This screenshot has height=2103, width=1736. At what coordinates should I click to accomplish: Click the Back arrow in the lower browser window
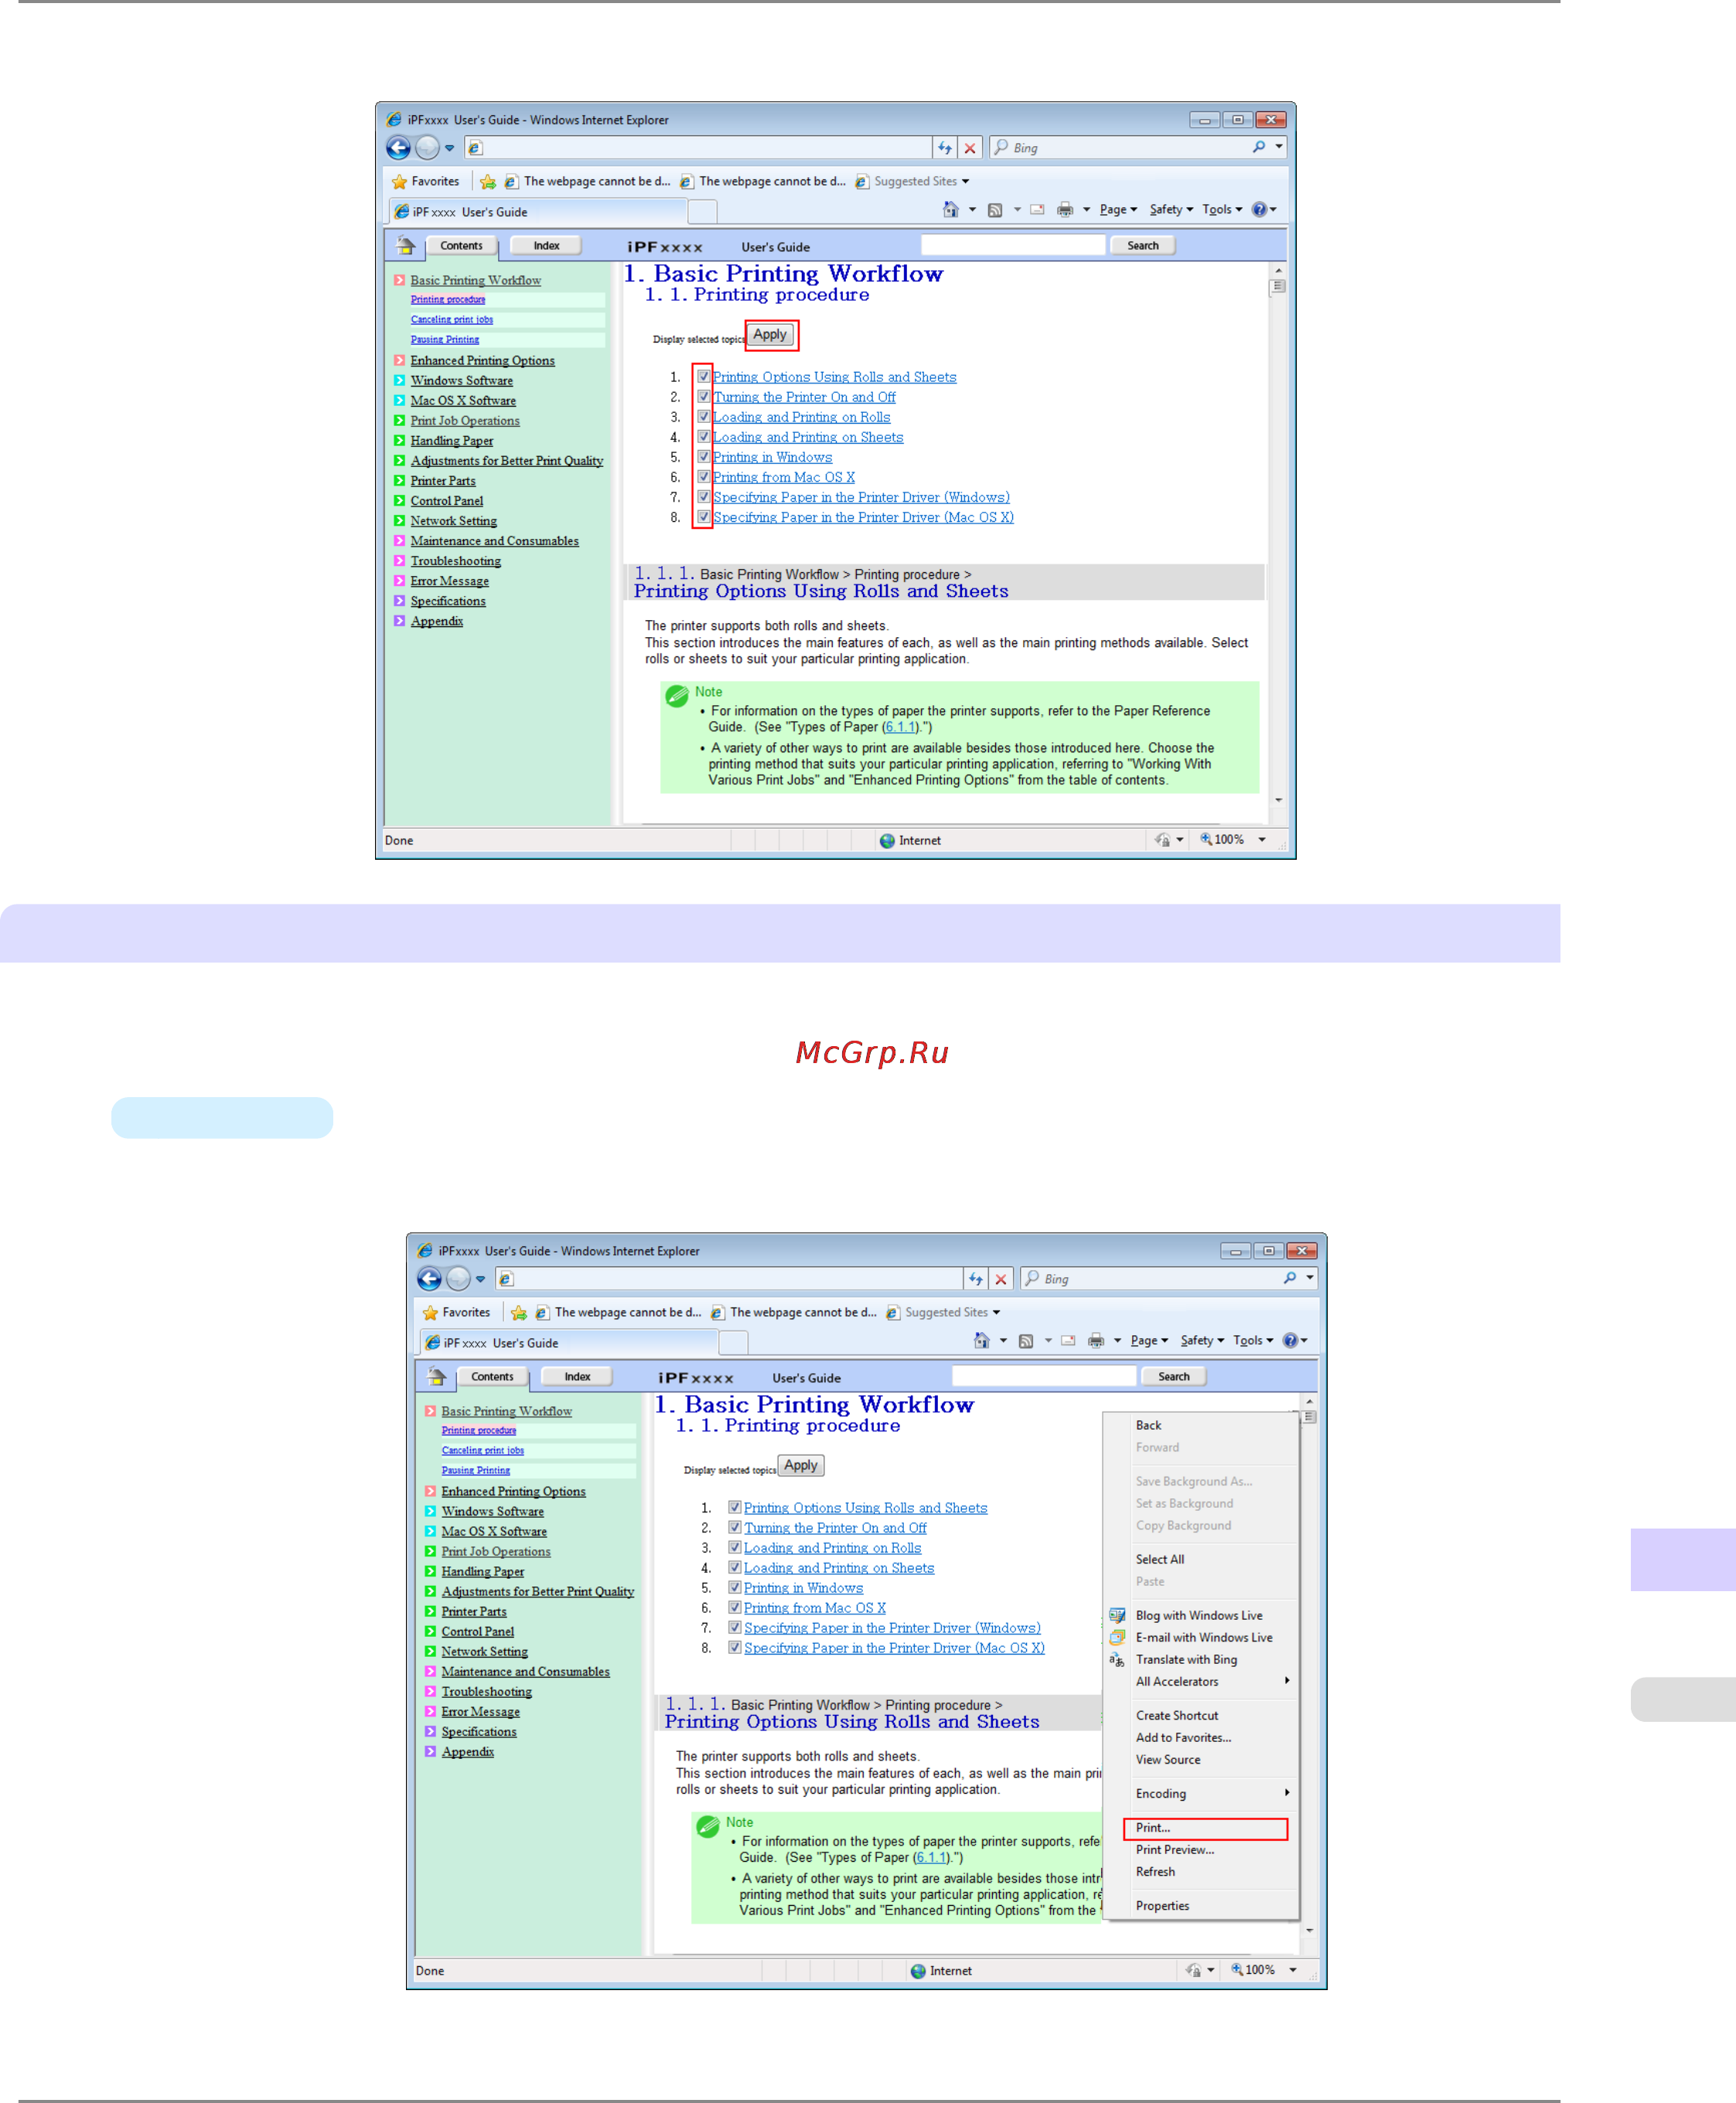point(429,1278)
